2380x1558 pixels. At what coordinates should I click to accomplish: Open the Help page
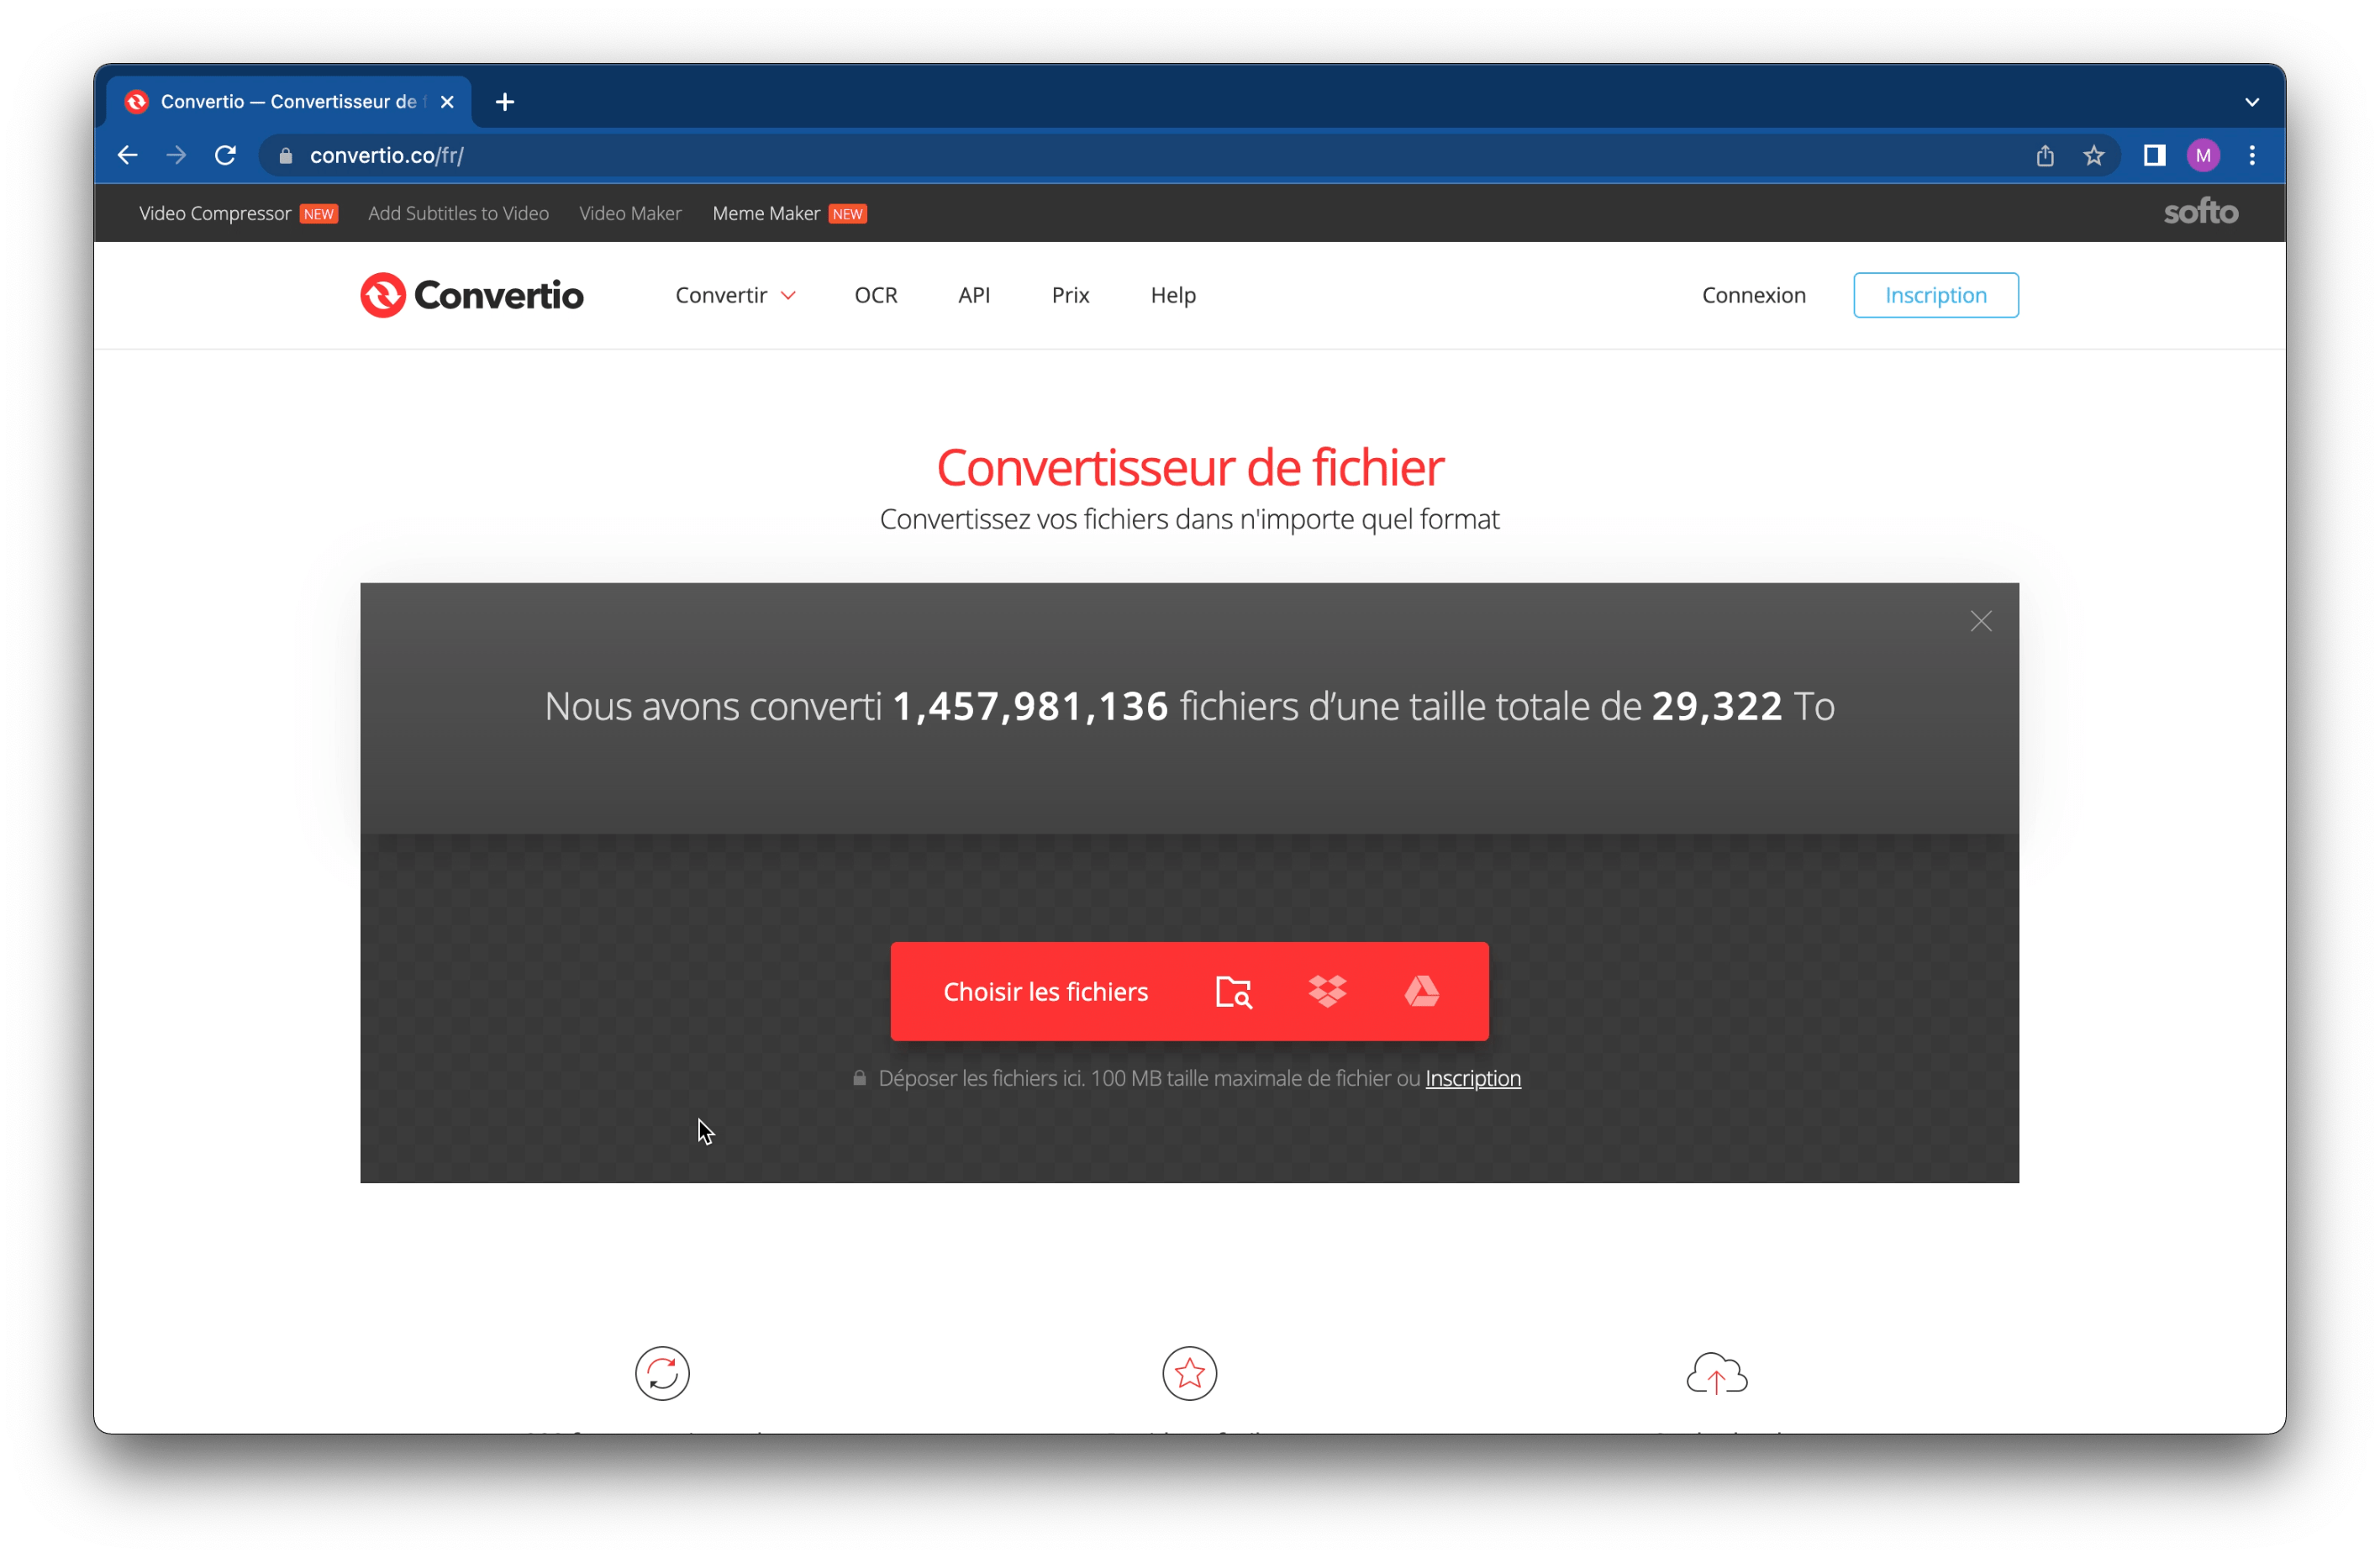click(x=1173, y=295)
